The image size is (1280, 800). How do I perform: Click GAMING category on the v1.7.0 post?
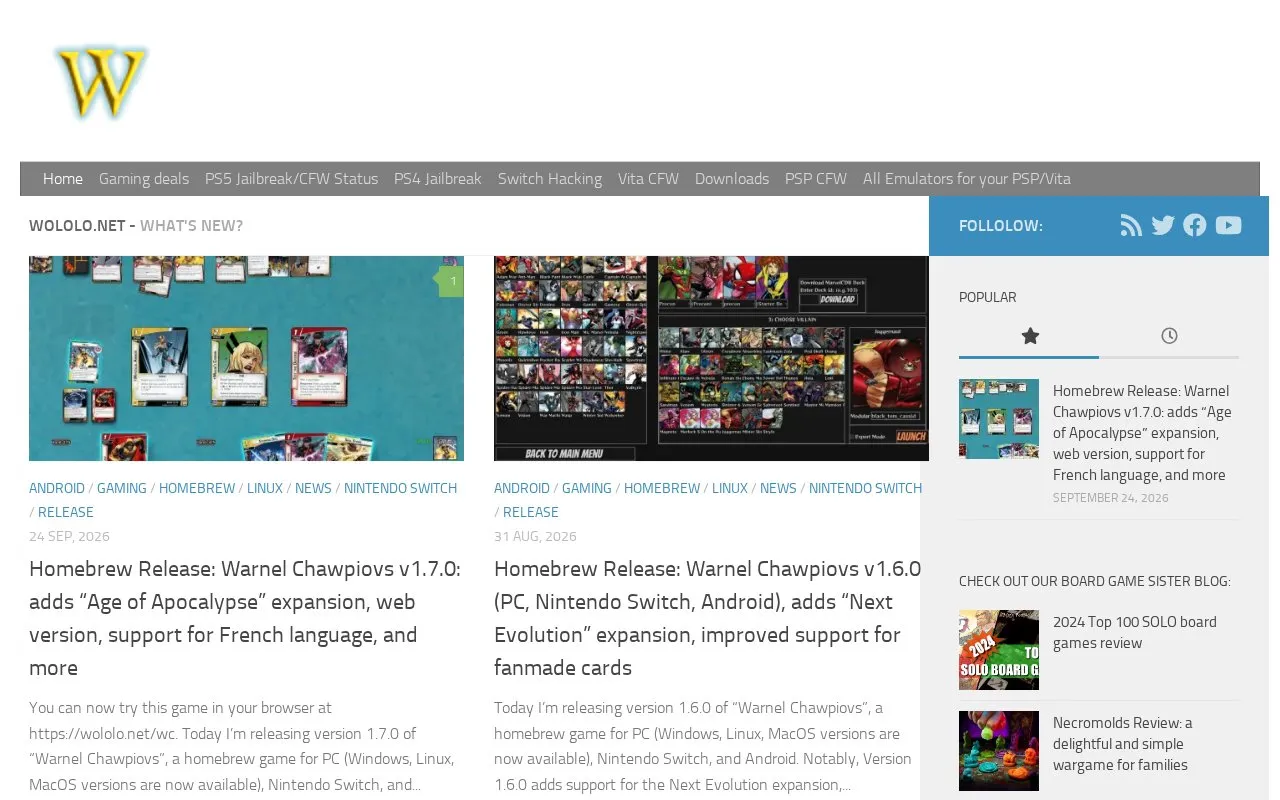pyautogui.click(x=122, y=488)
